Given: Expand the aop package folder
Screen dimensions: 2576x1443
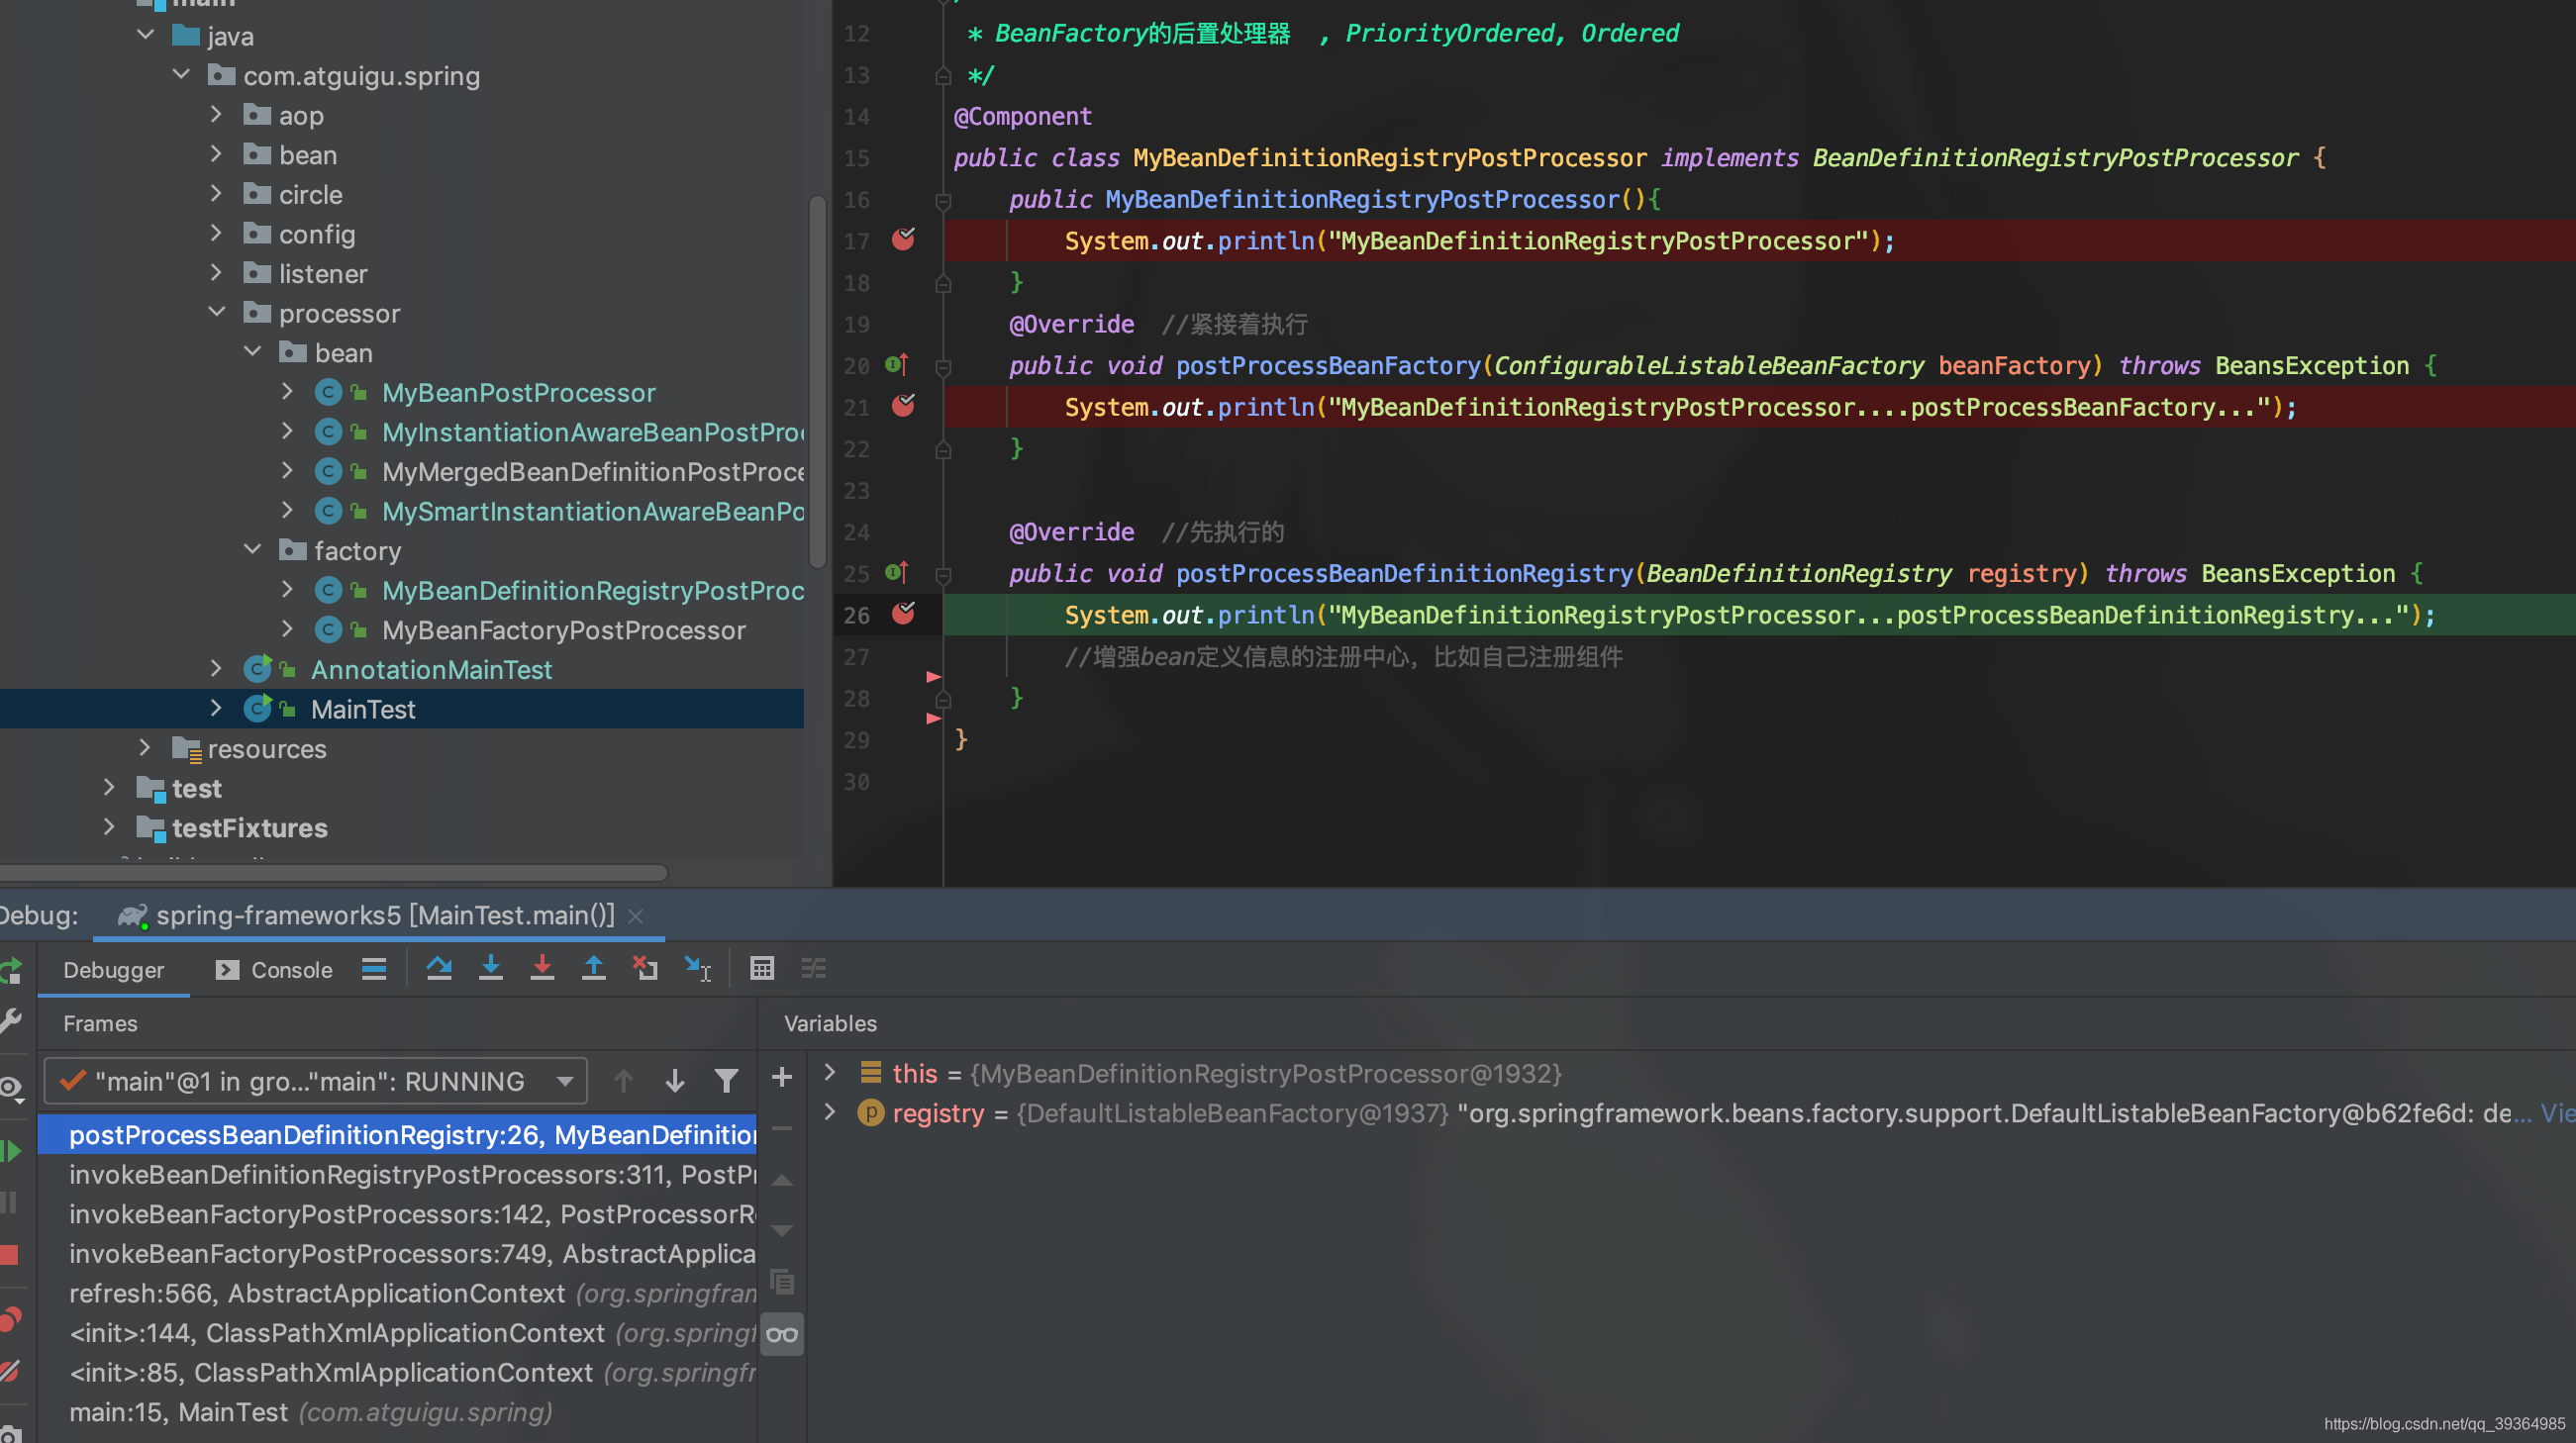Looking at the screenshot, I should tap(216, 115).
